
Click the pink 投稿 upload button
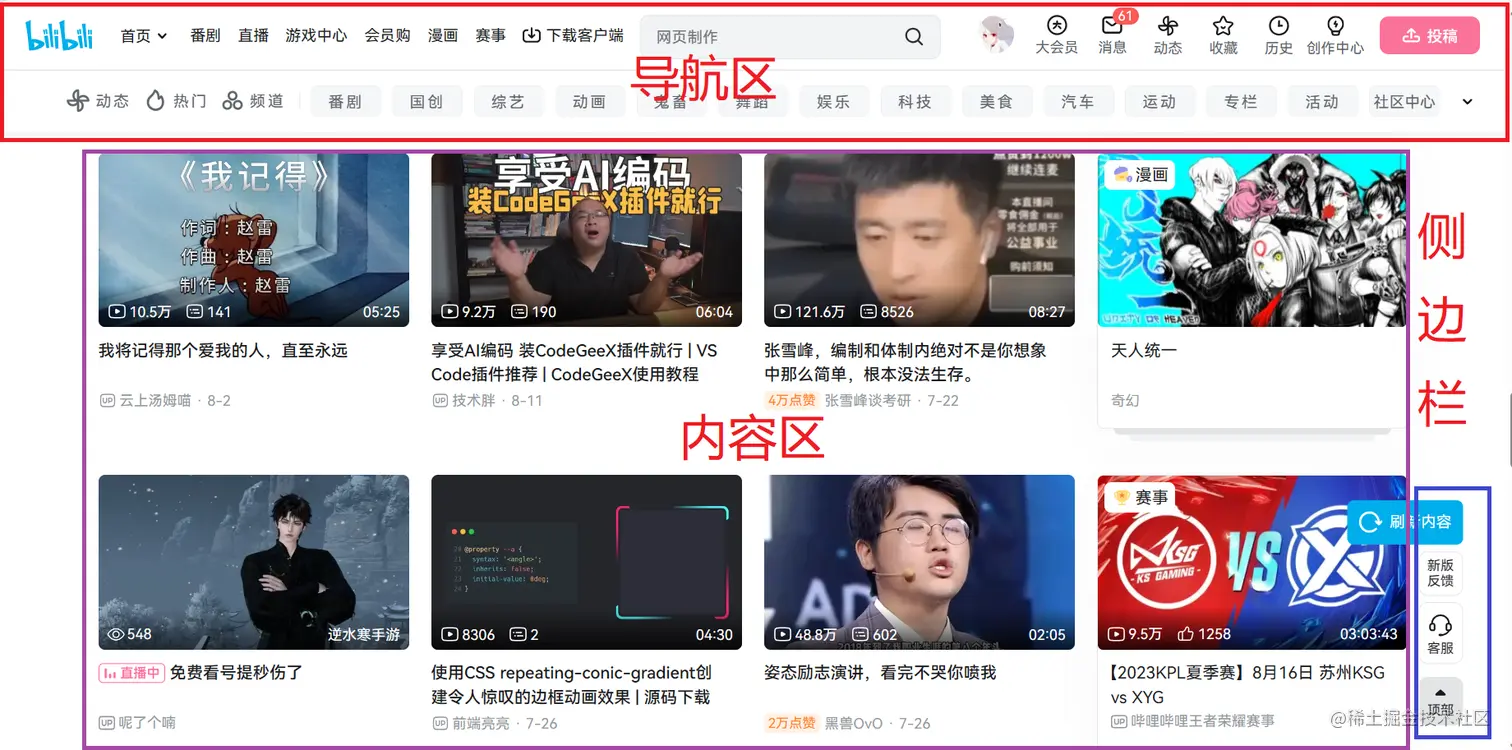pyautogui.click(x=1429, y=33)
